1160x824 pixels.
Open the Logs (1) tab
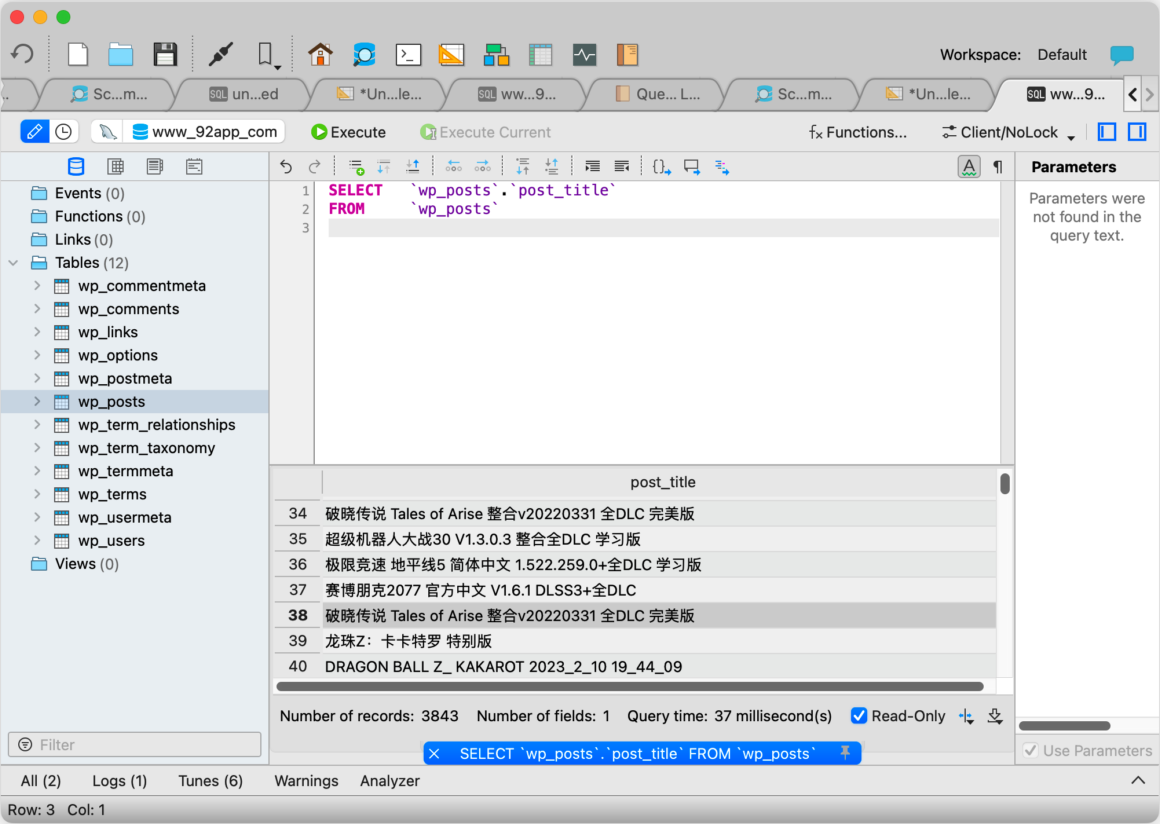119,780
